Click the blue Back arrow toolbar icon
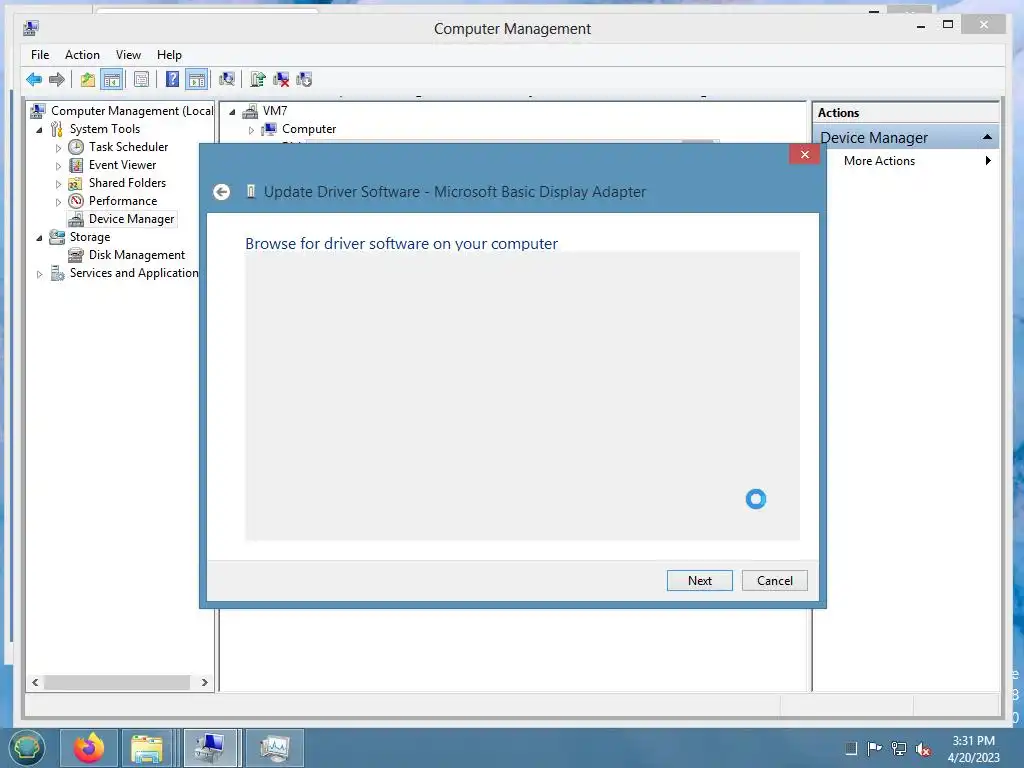Image resolution: width=1024 pixels, height=768 pixels. click(x=34, y=80)
